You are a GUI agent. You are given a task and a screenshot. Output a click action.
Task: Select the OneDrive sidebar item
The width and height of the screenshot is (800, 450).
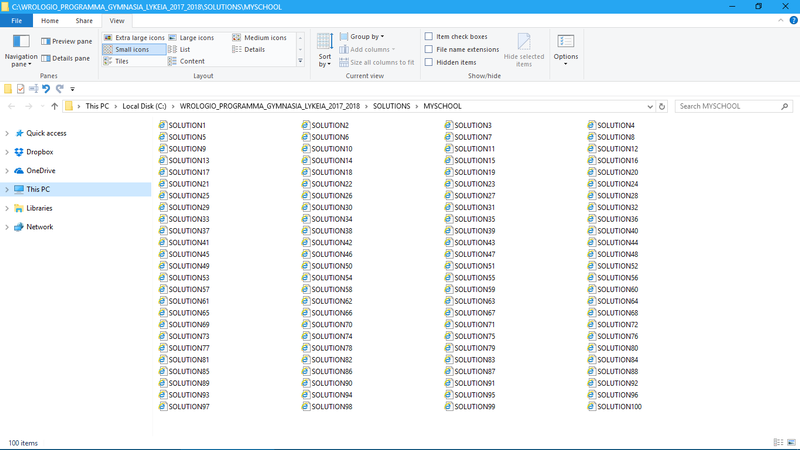(41, 171)
